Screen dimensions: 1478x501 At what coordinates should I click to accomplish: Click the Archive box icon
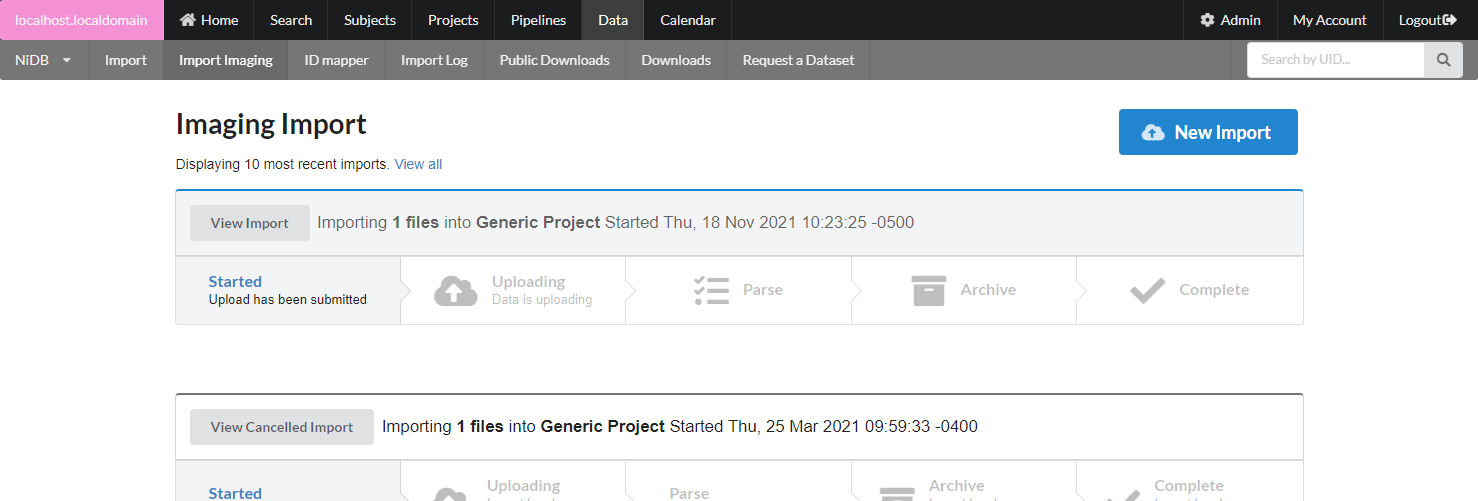[x=929, y=290]
